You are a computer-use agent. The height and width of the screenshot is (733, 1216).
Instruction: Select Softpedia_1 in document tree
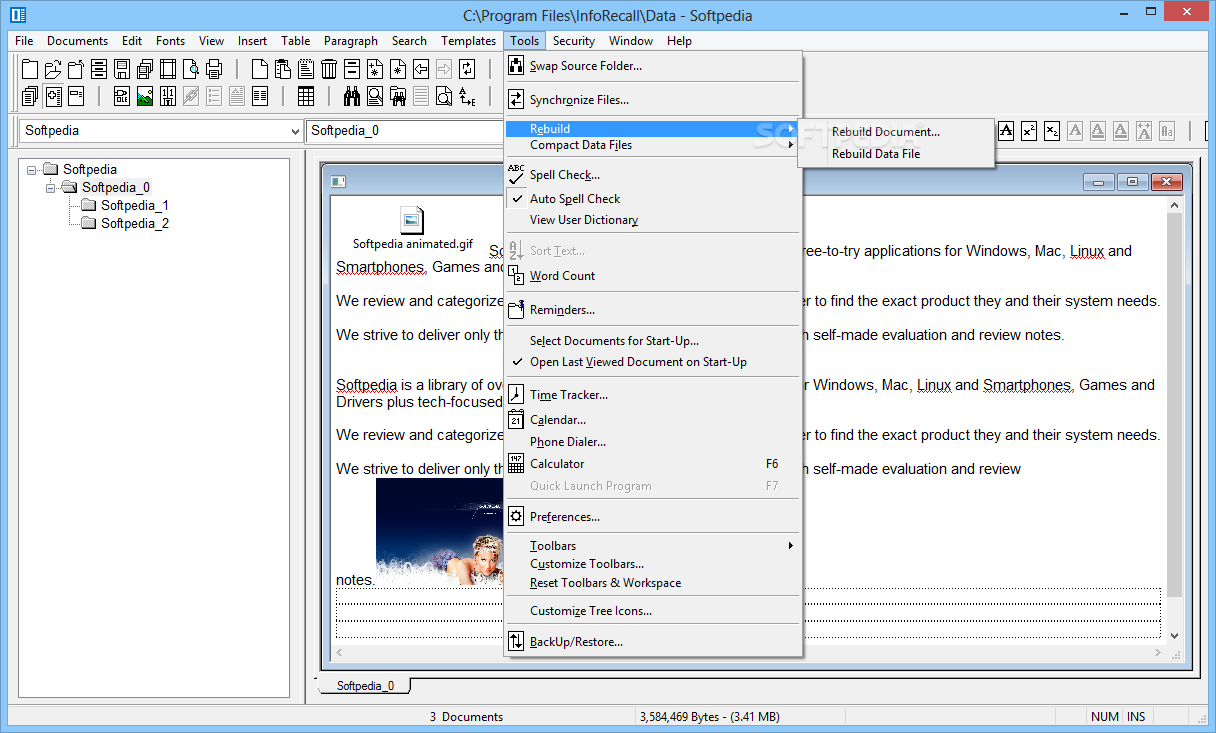[135, 205]
